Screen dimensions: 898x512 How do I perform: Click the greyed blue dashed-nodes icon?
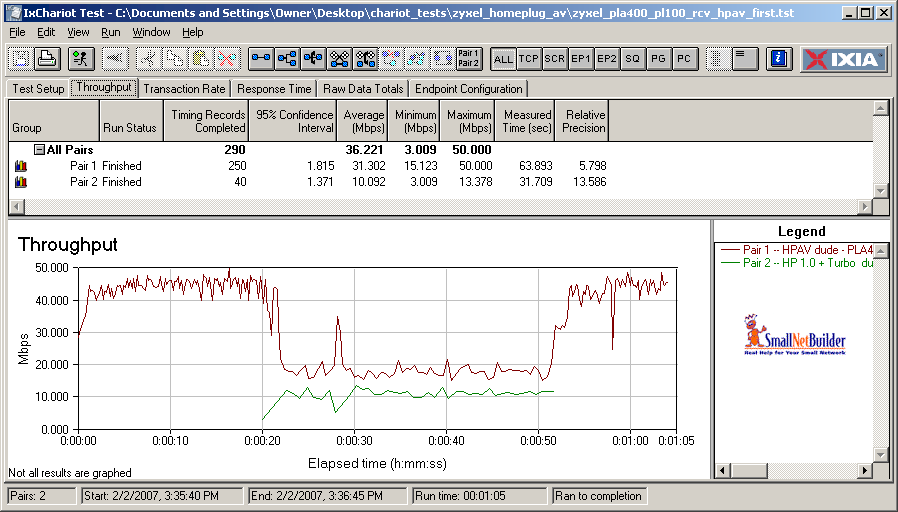(417, 58)
